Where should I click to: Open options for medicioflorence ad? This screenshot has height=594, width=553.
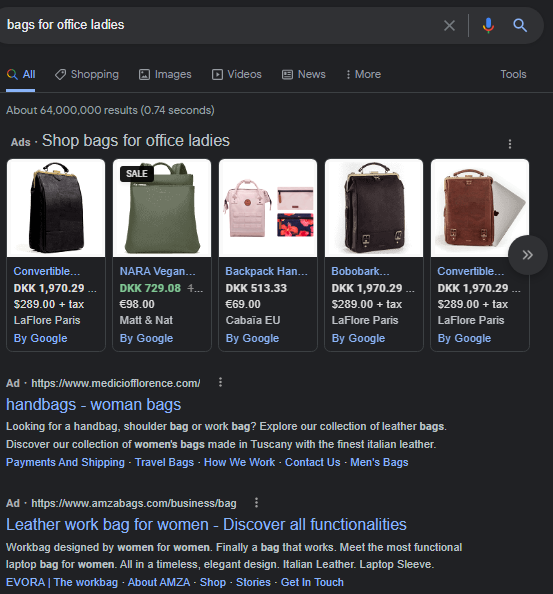click(x=220, y=382)
